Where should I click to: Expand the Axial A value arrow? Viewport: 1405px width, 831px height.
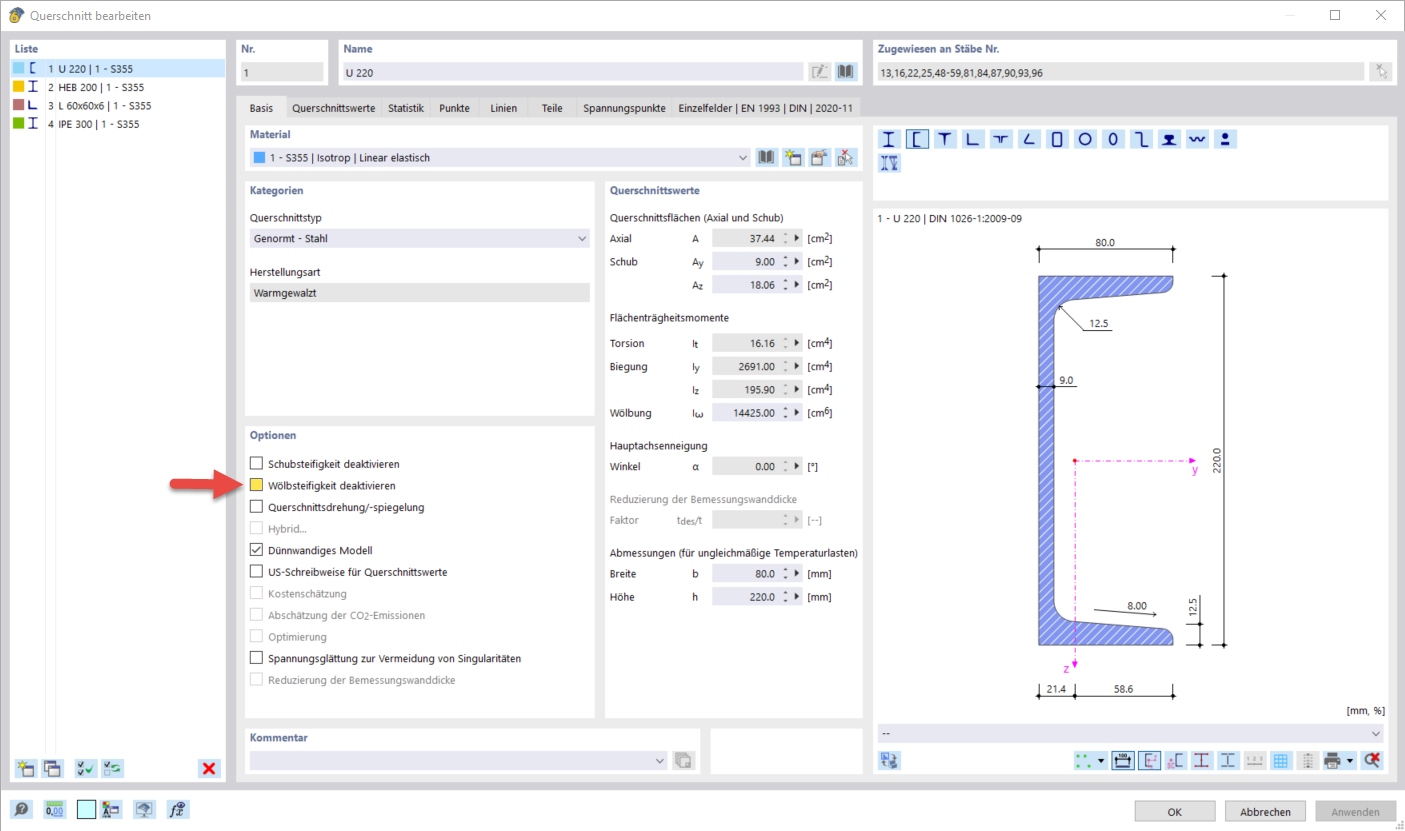pos(797,239)
